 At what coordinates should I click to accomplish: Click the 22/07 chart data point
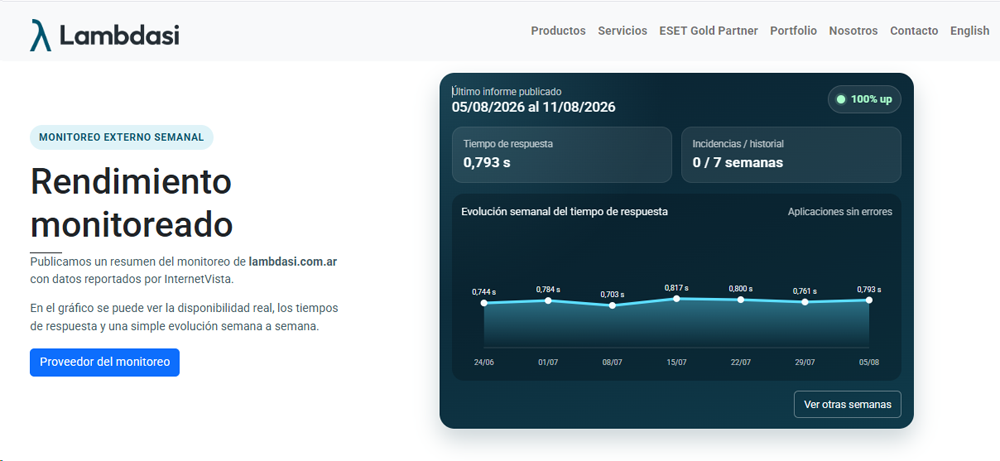740,300
